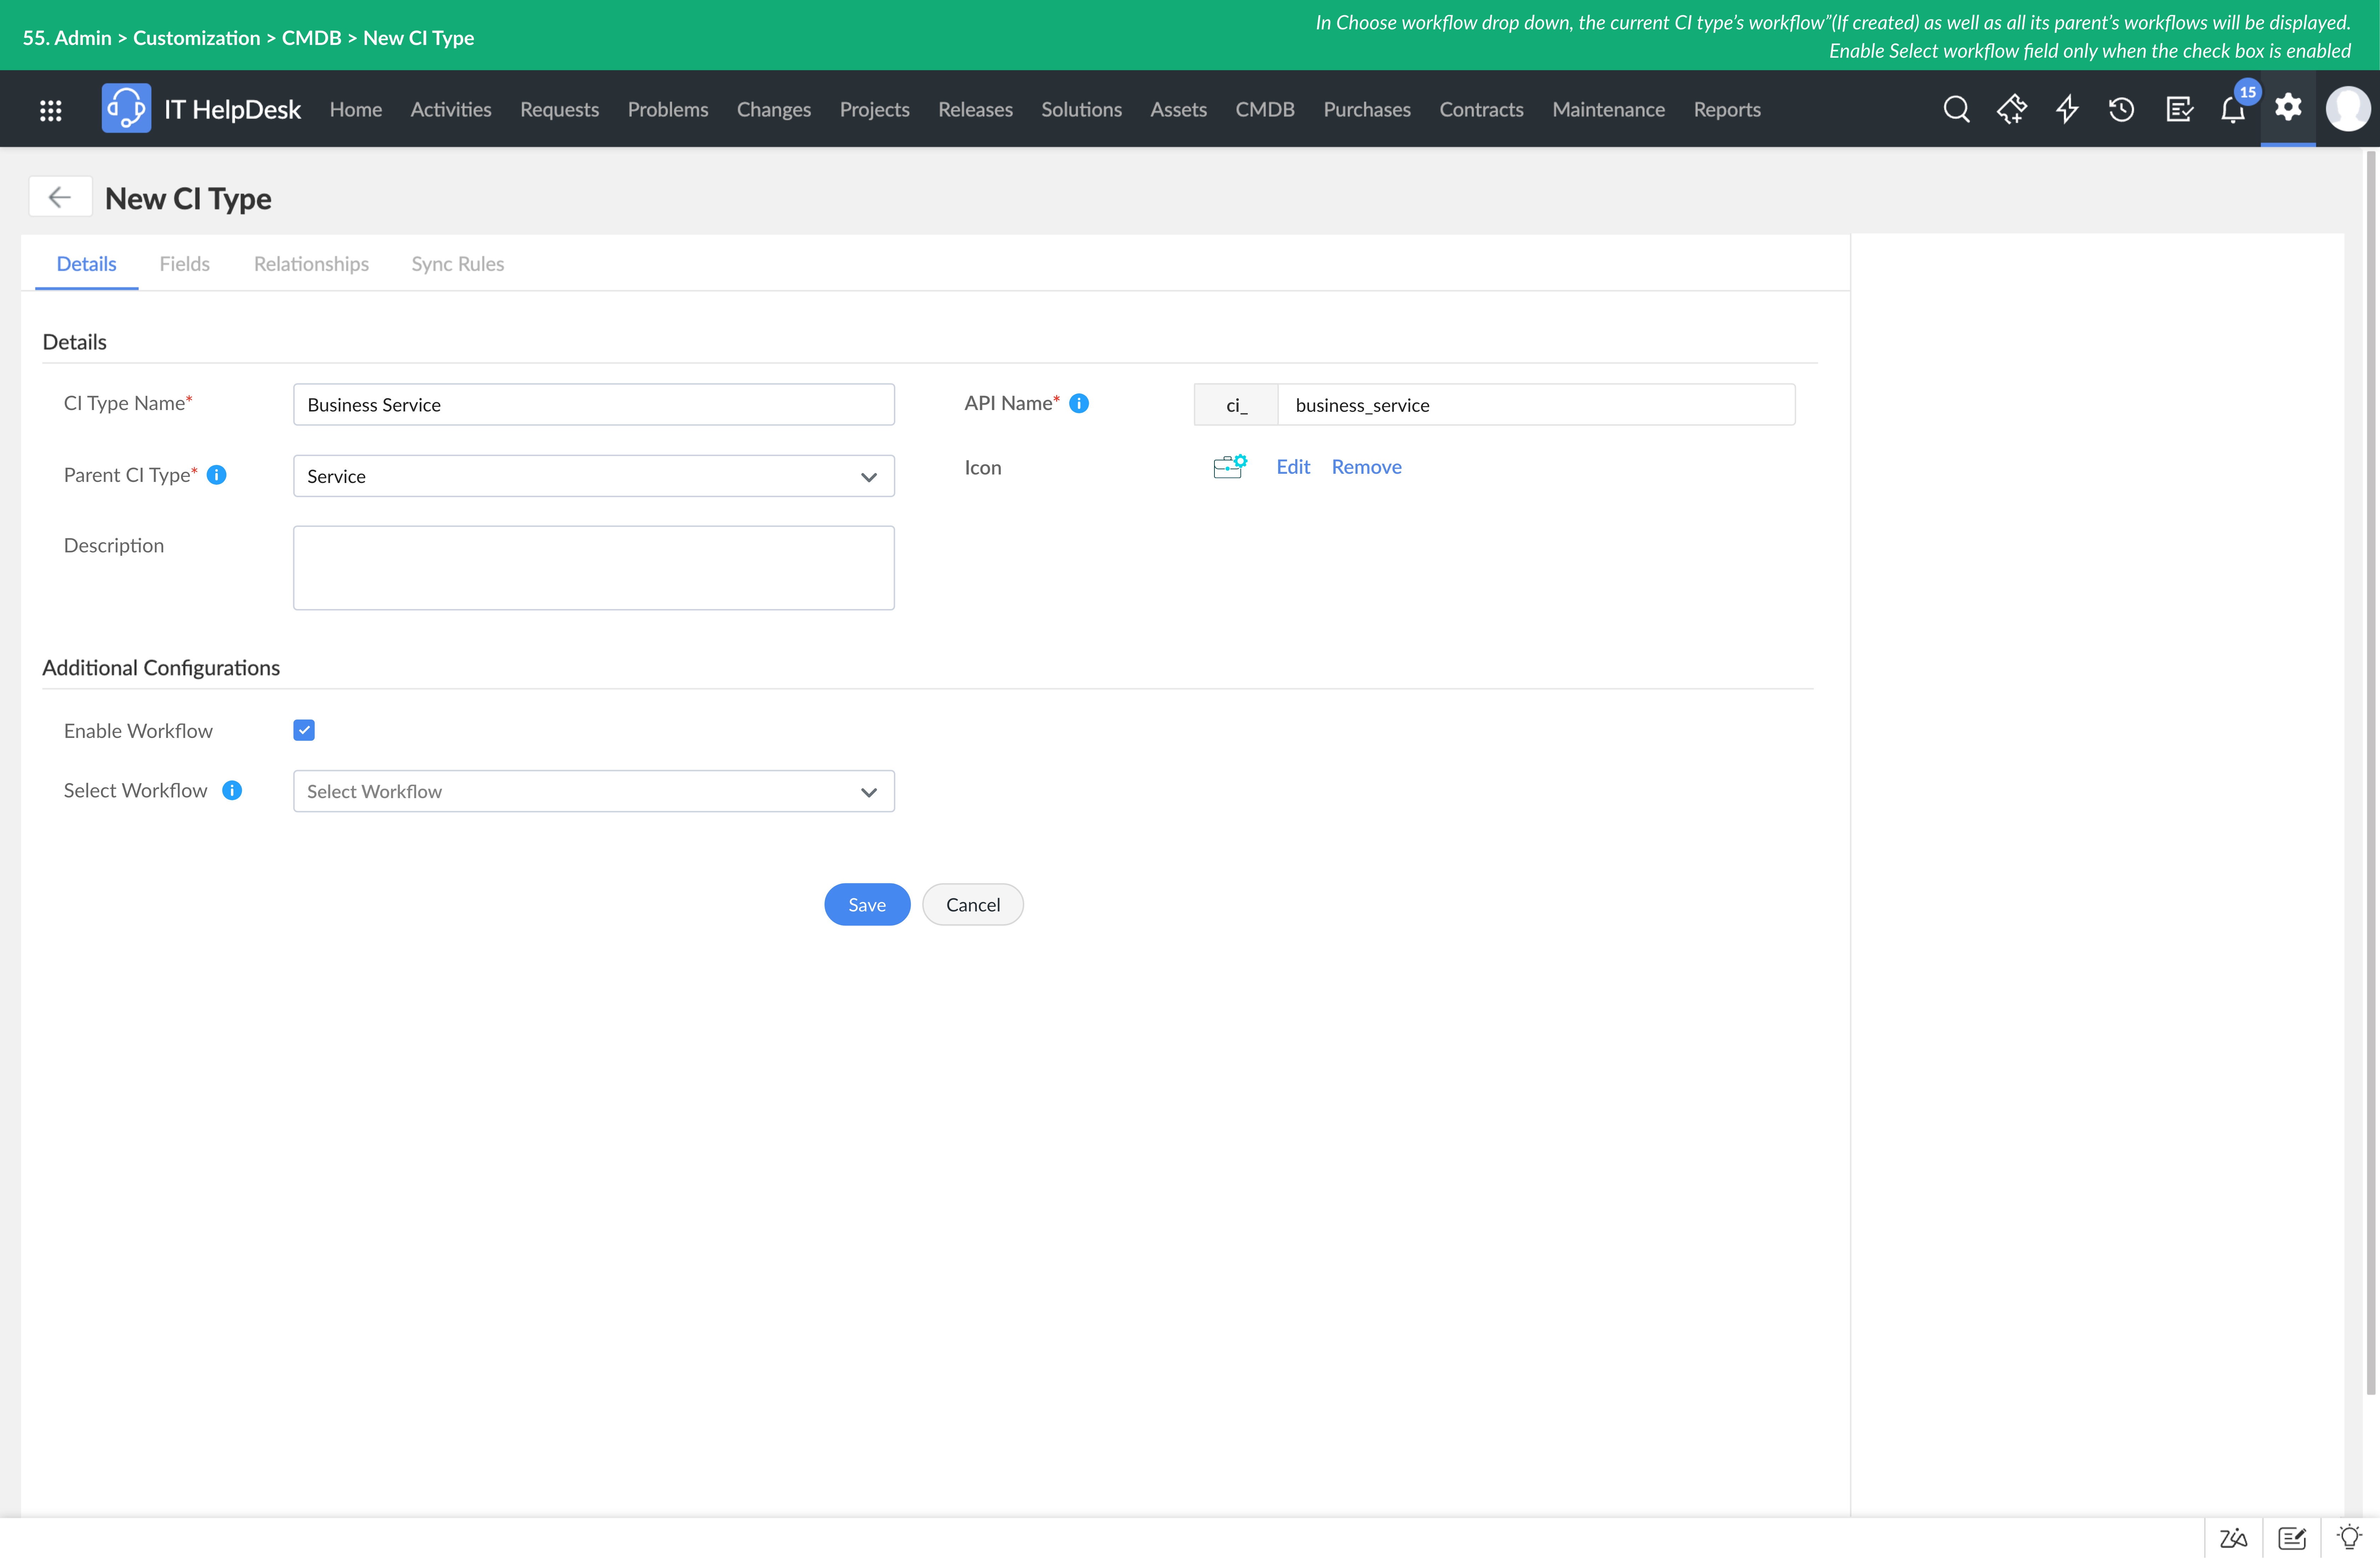The width and height of the screenshot is (2380, 1558).
Task: Go back using the arrow button
Action: click(x=60, y=197)
